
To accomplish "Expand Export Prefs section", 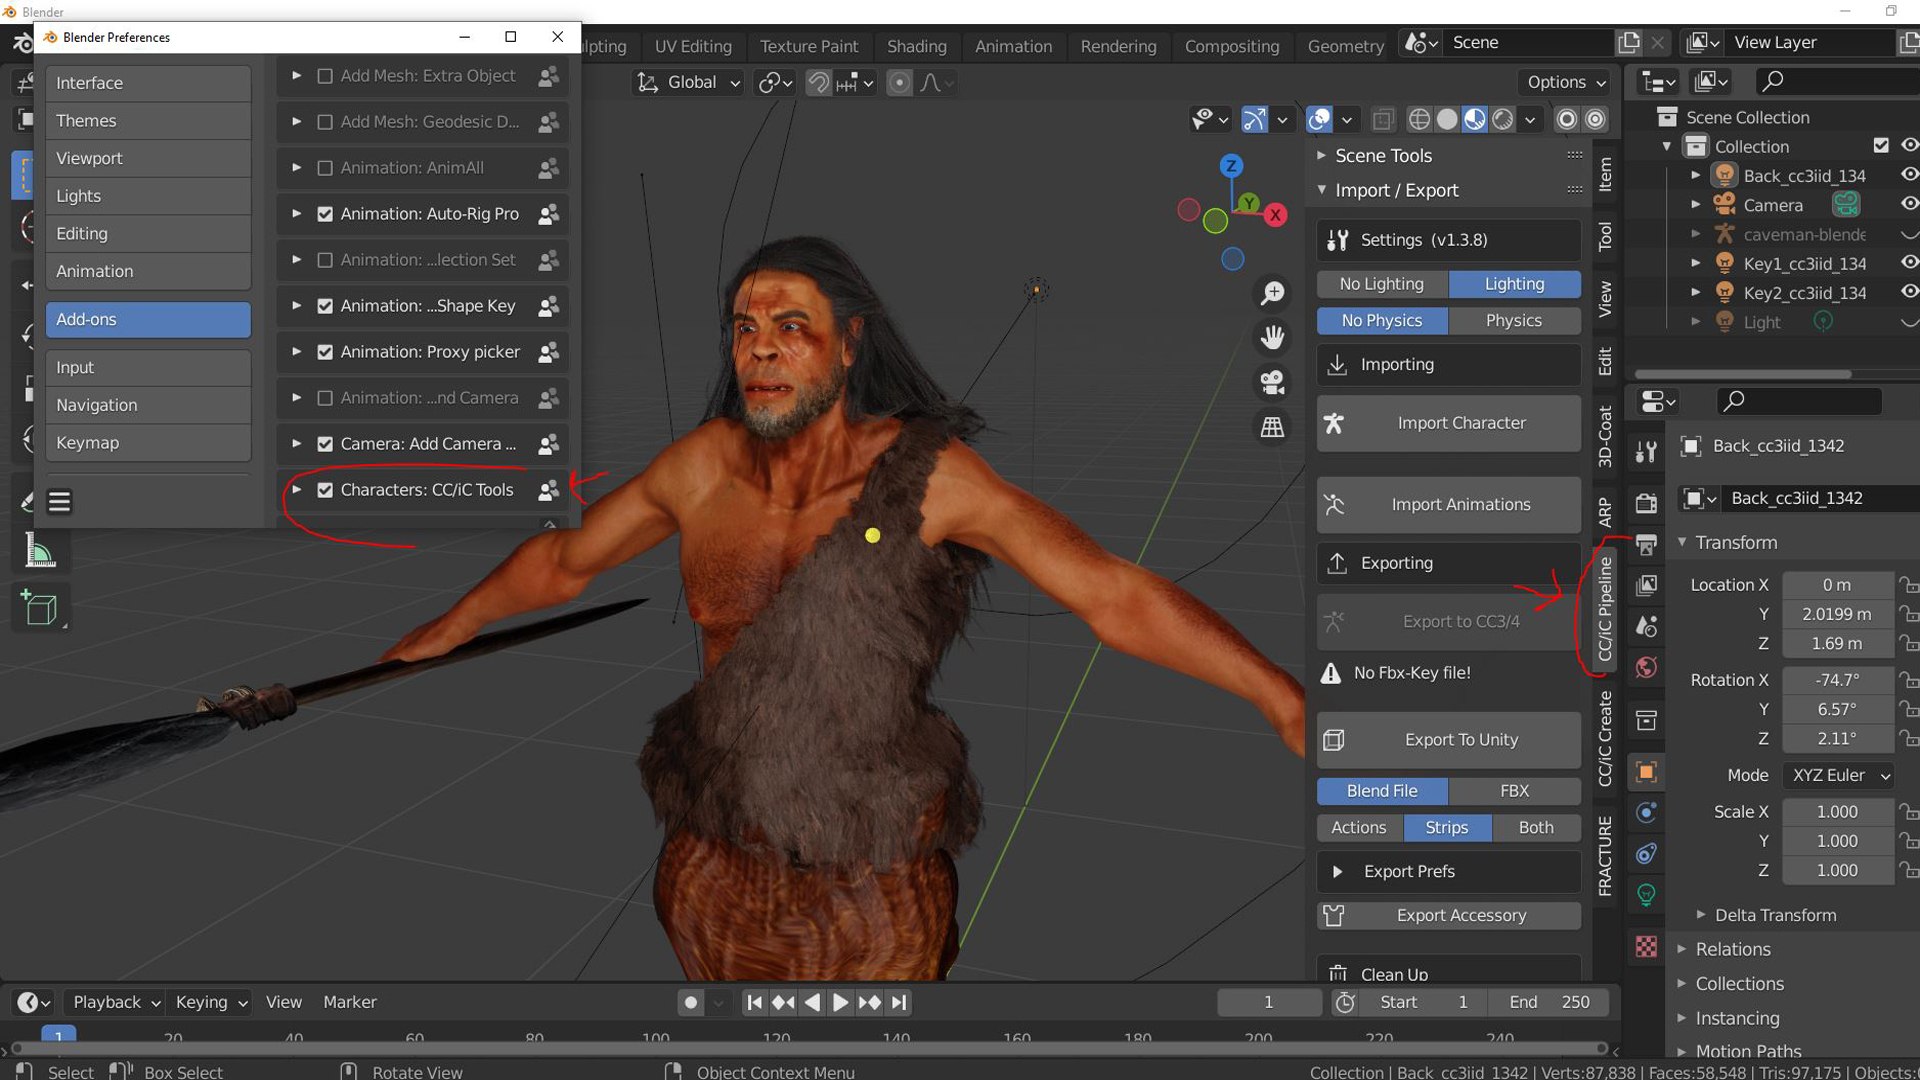I will click(x=1448, y=872).
